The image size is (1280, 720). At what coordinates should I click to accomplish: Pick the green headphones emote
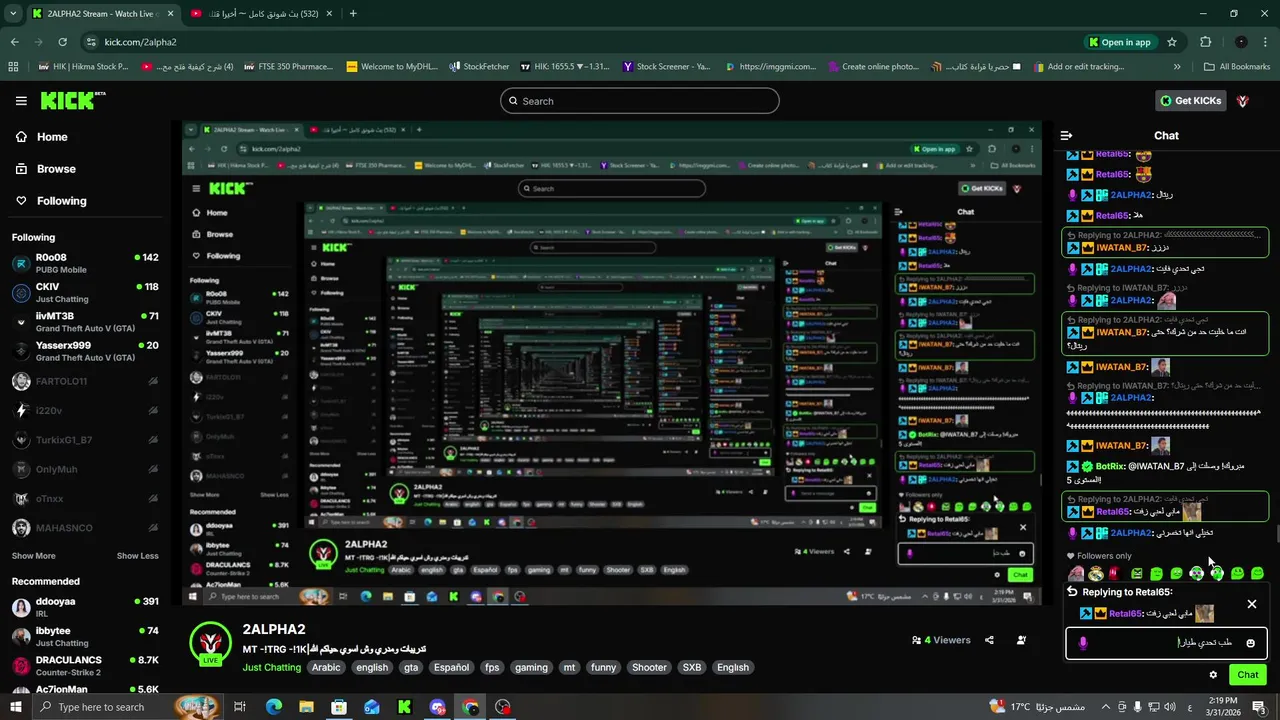click(x=1217, y=574)
